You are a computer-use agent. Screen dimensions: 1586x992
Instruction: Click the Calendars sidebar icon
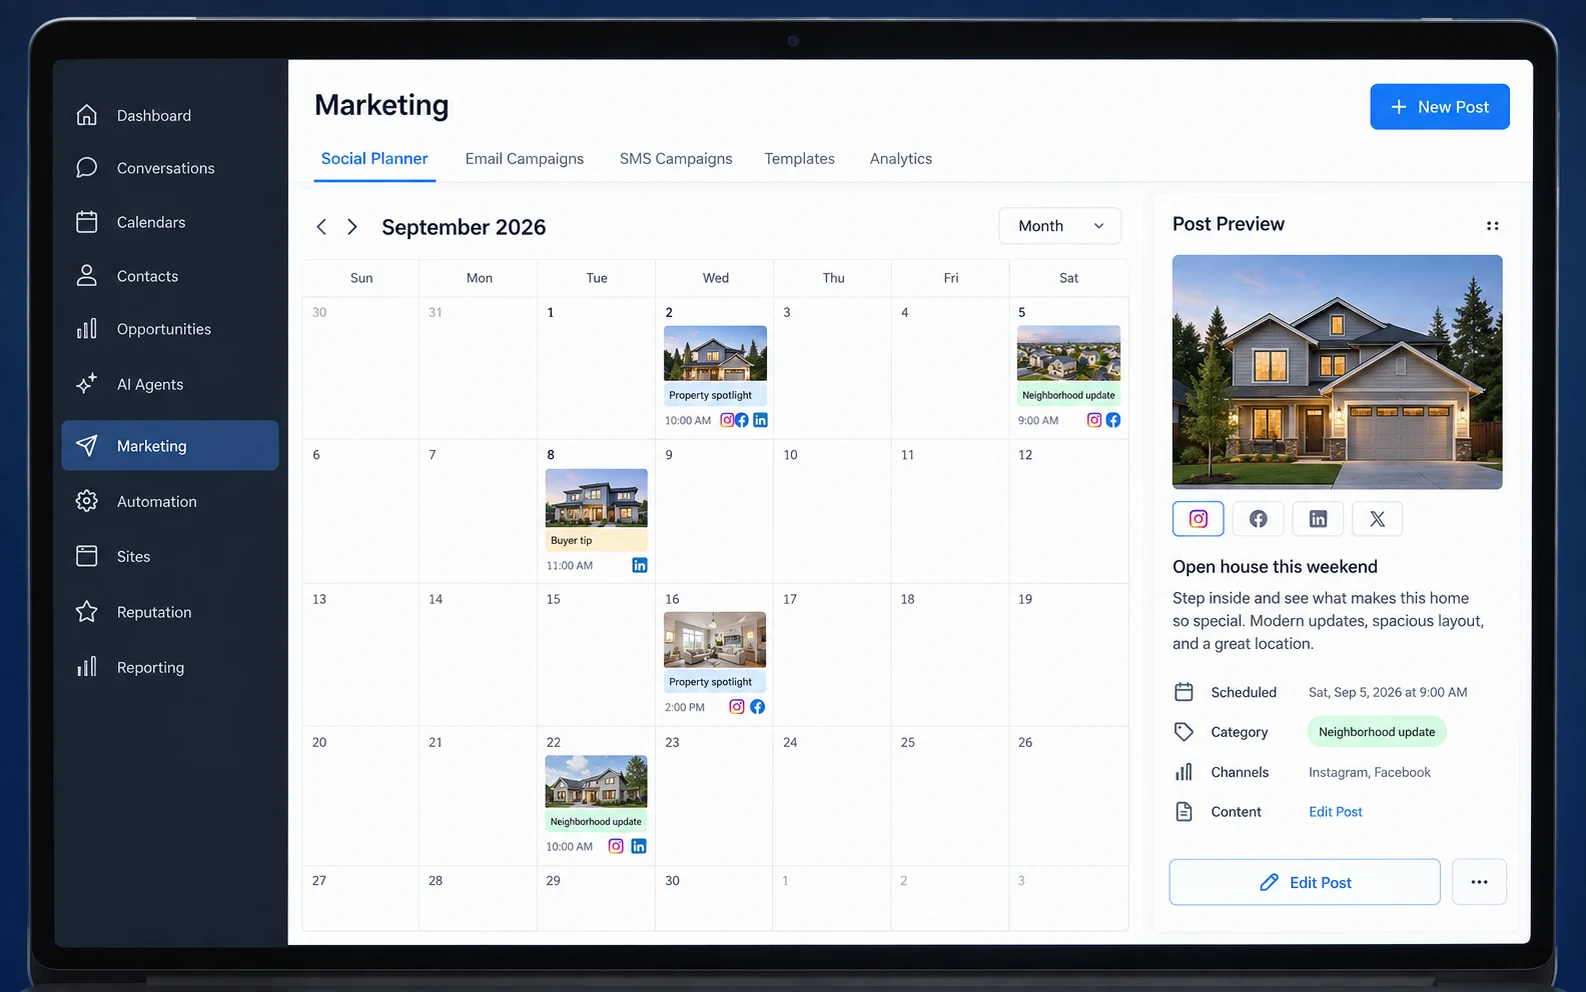(x=87, y=221)
